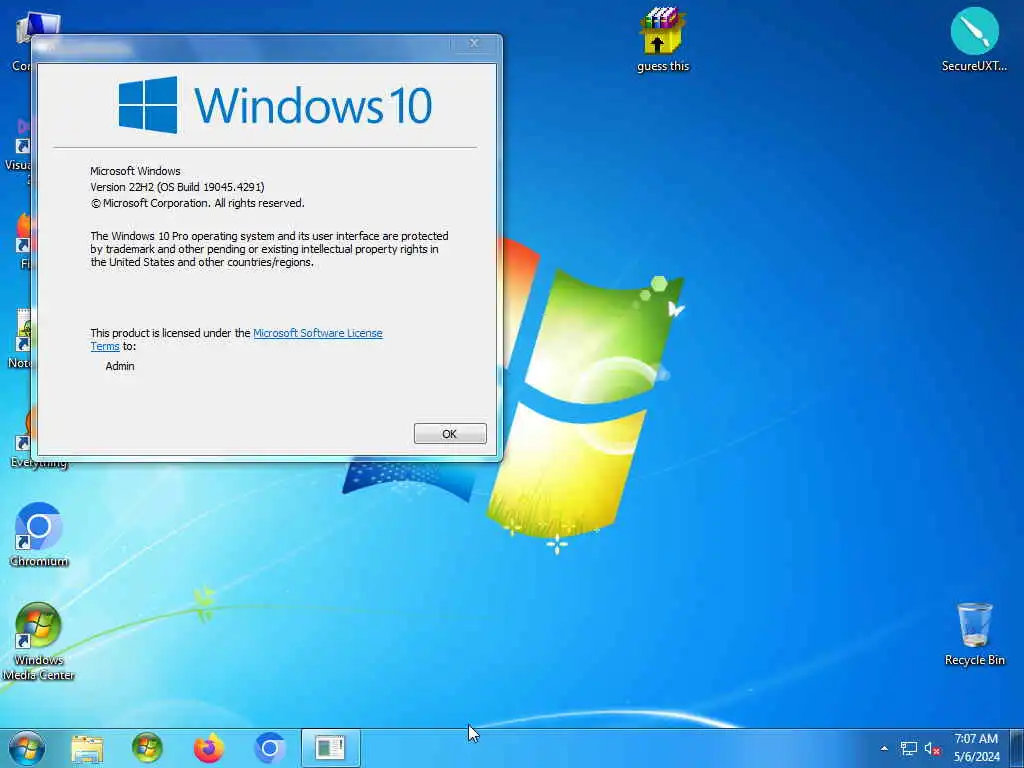Open the 'guess this' archive icon

tap(663, 39)
